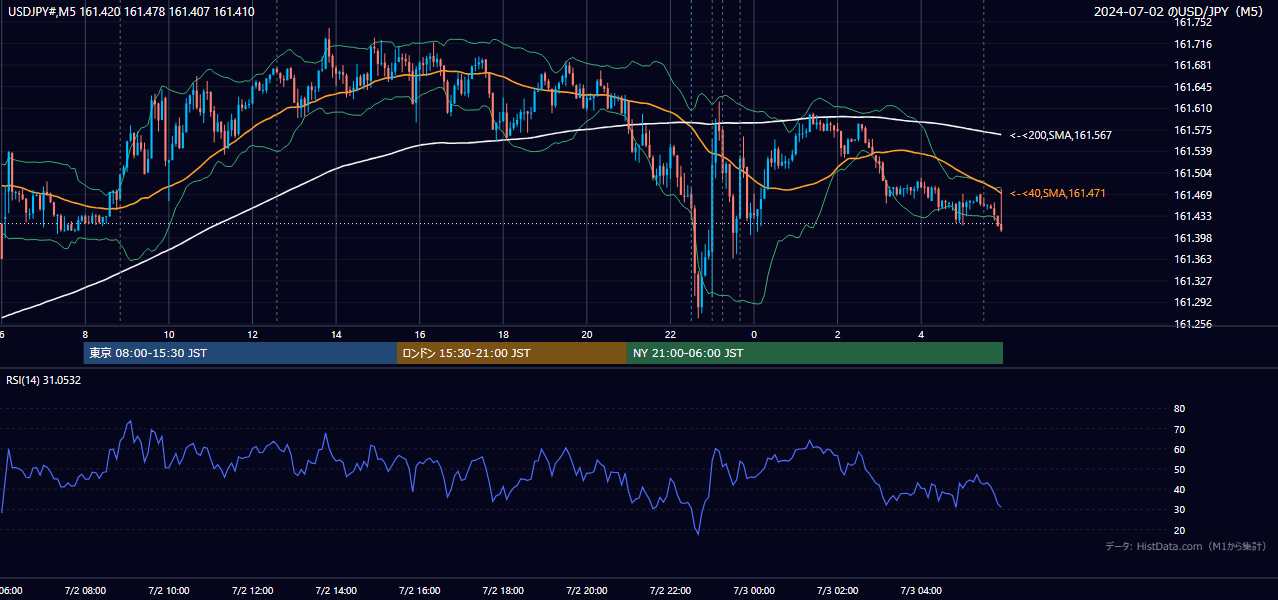Click price axis value 161.575
The image size is (1278, 600).
coord(1192,130)
